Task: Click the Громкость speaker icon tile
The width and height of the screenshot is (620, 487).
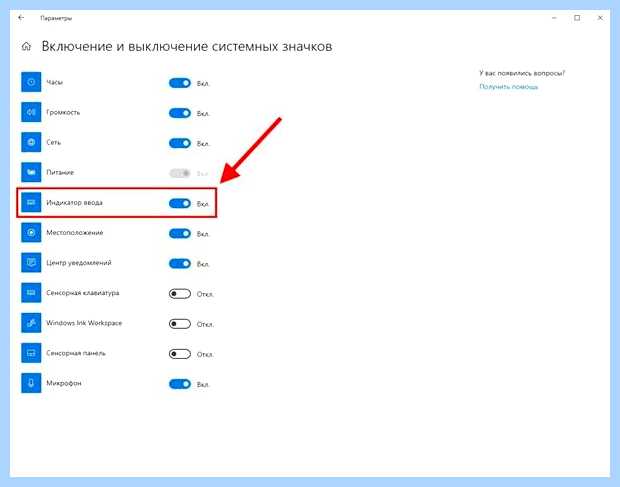Action: point(31,112)
